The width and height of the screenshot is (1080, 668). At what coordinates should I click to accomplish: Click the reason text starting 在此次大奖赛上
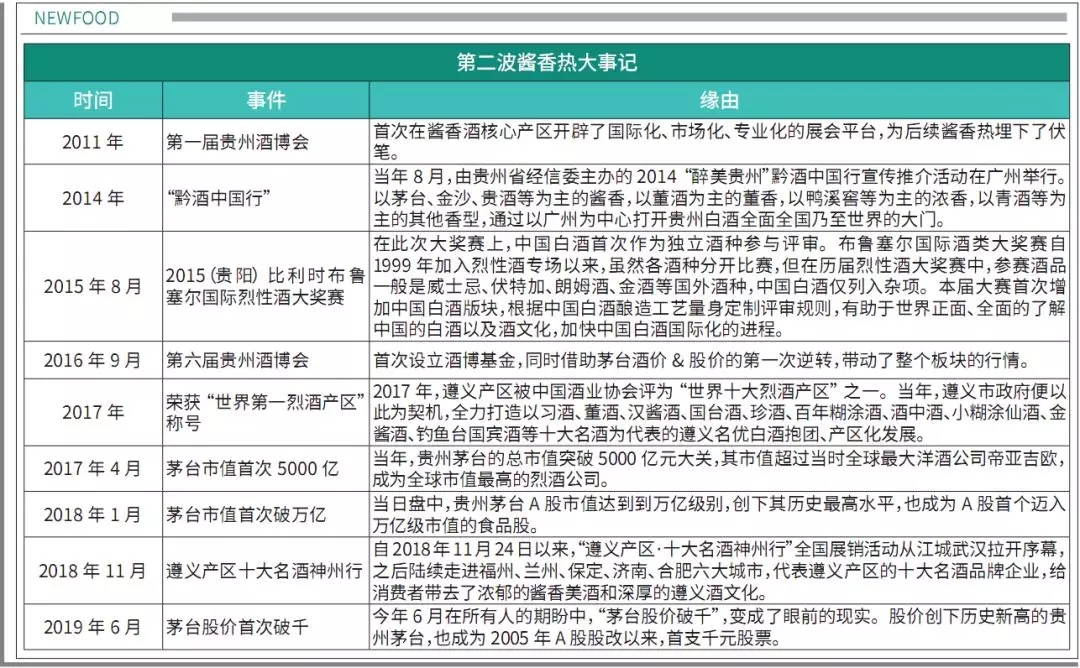click(719, 286)
